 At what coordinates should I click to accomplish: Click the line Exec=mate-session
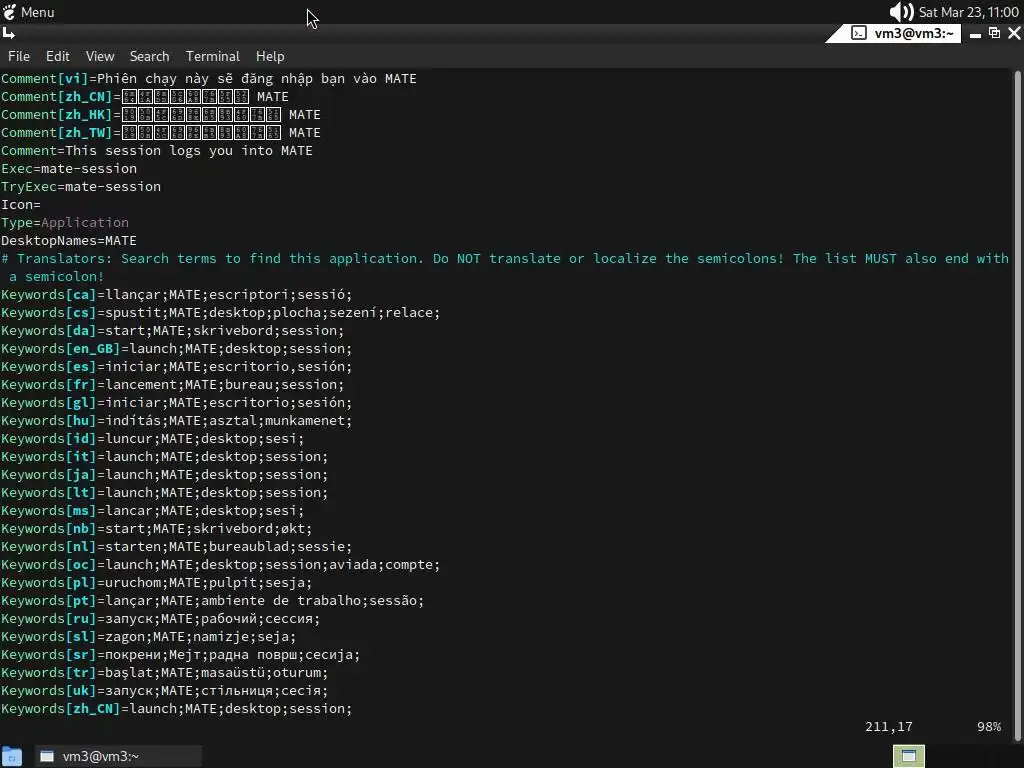69,168
